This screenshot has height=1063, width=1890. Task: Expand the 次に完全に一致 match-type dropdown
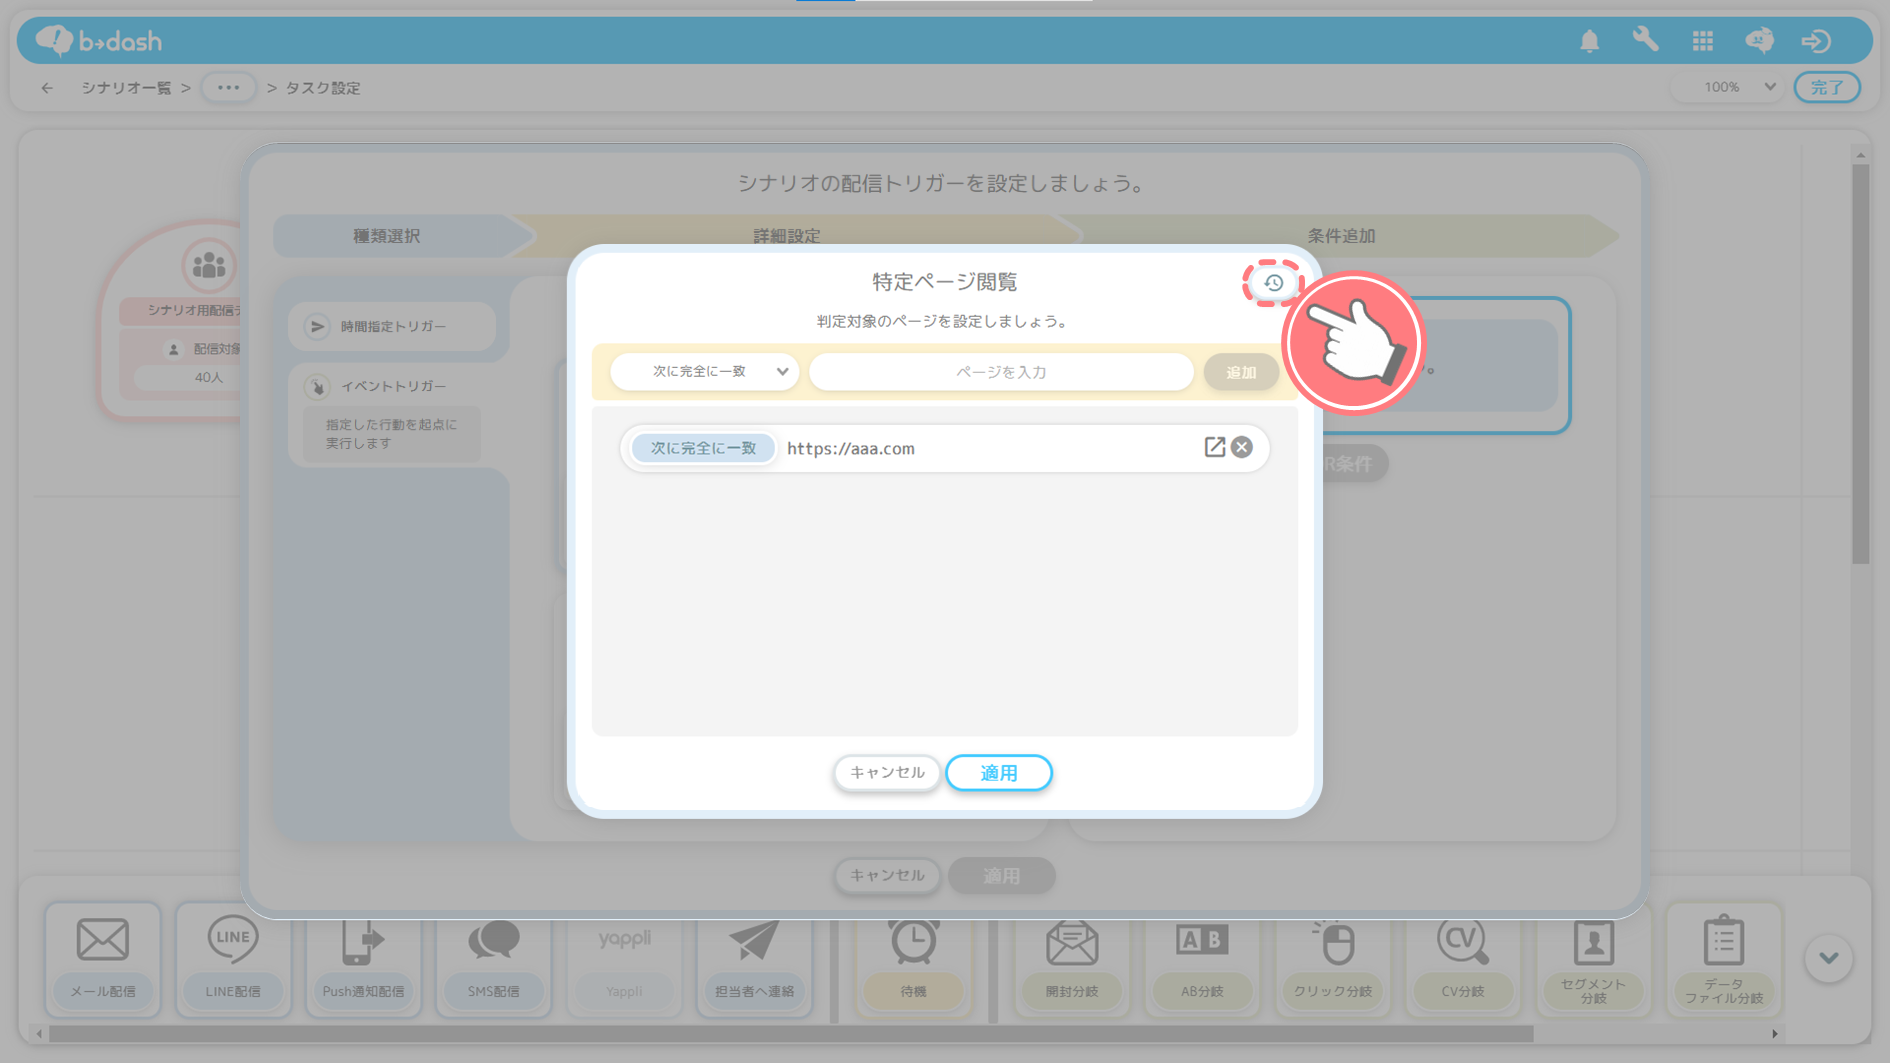coord(705,372)
